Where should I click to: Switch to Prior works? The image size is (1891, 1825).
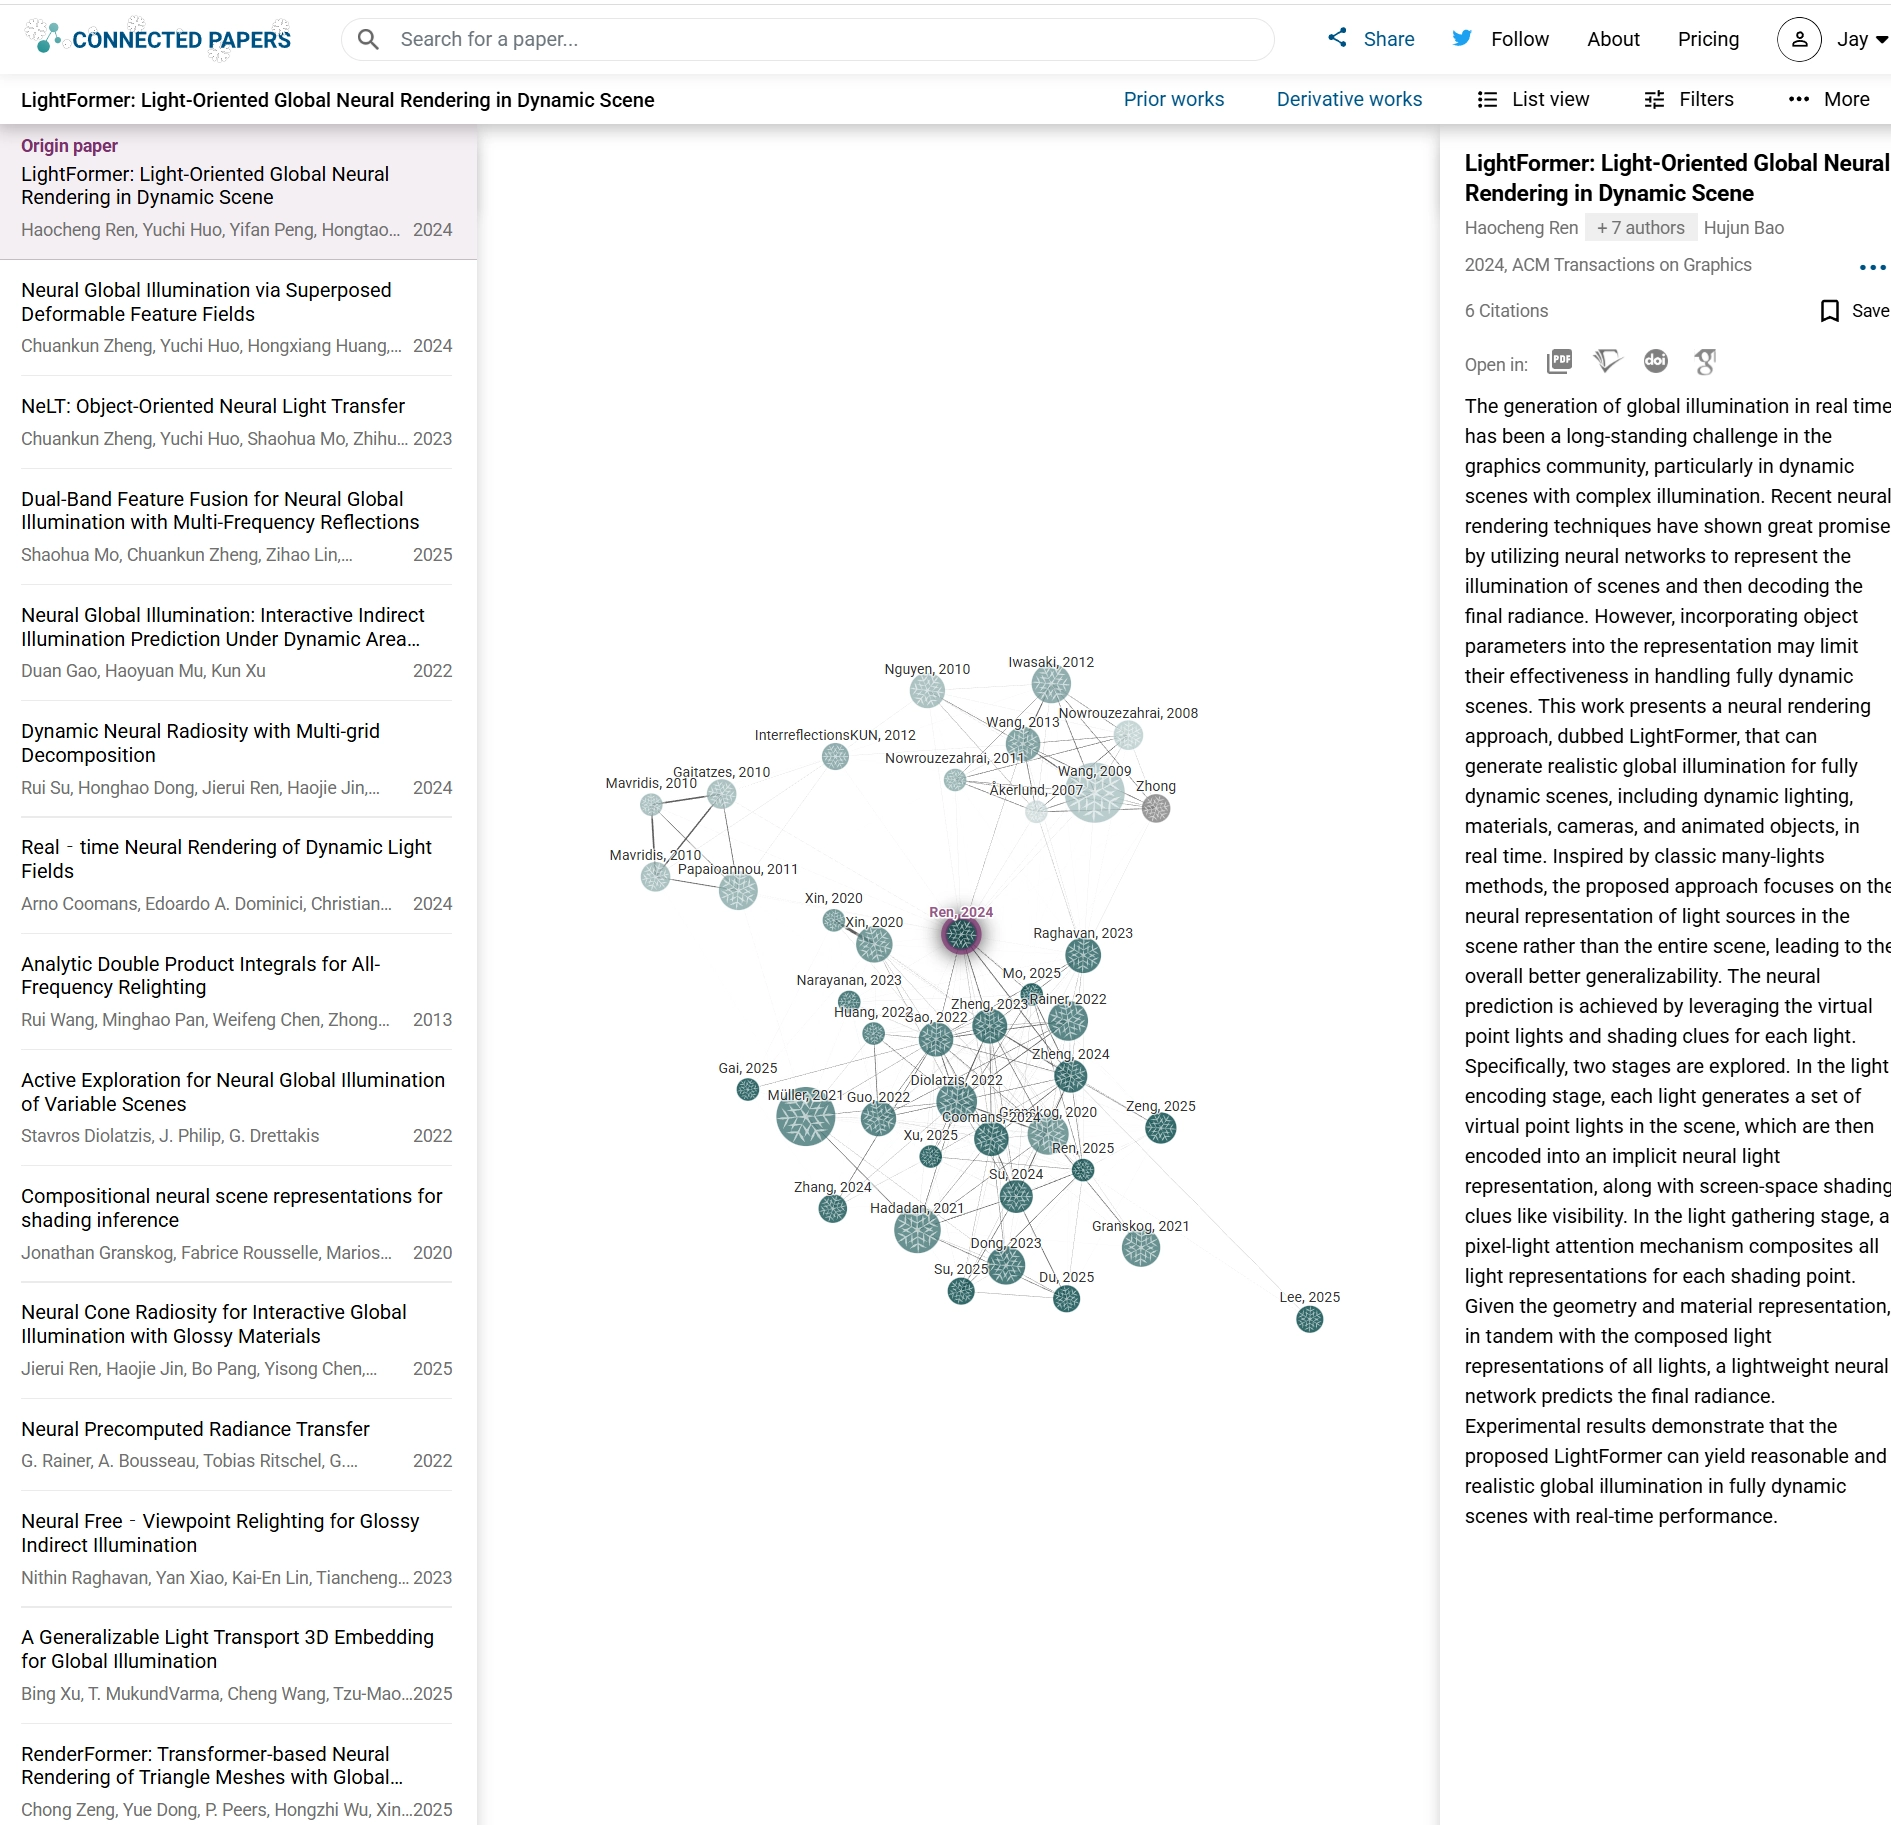(x=1173, y=99)
